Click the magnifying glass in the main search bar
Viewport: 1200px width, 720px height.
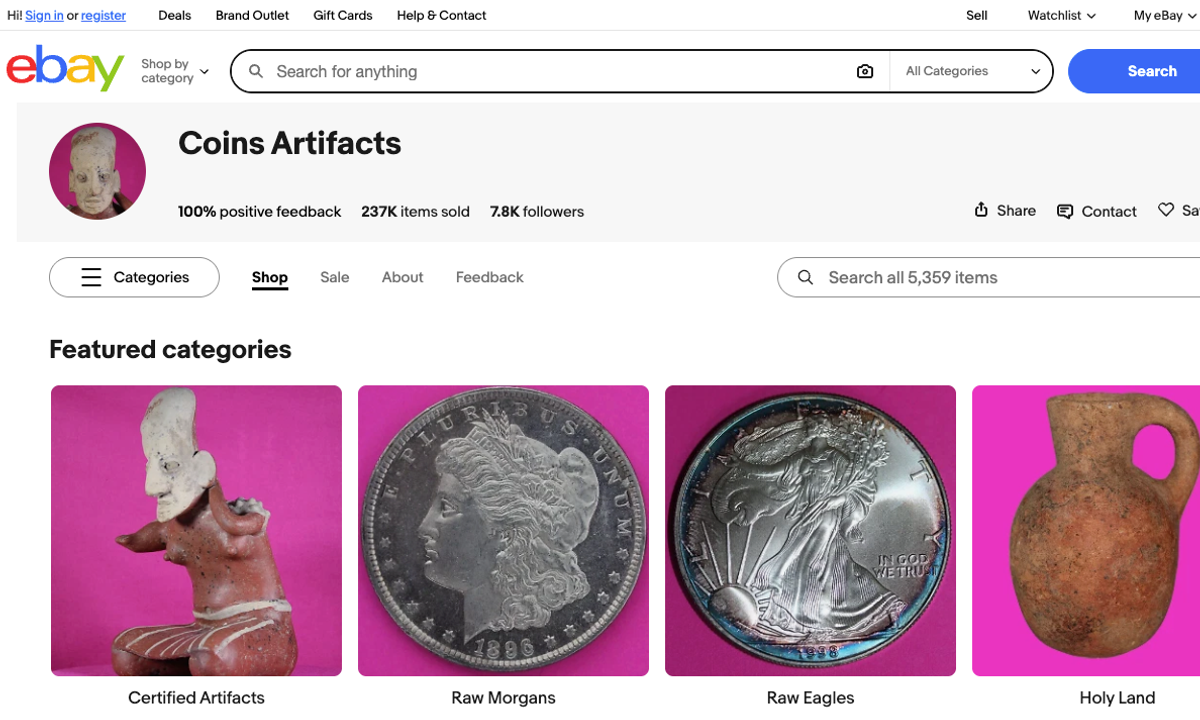point(256,70)
